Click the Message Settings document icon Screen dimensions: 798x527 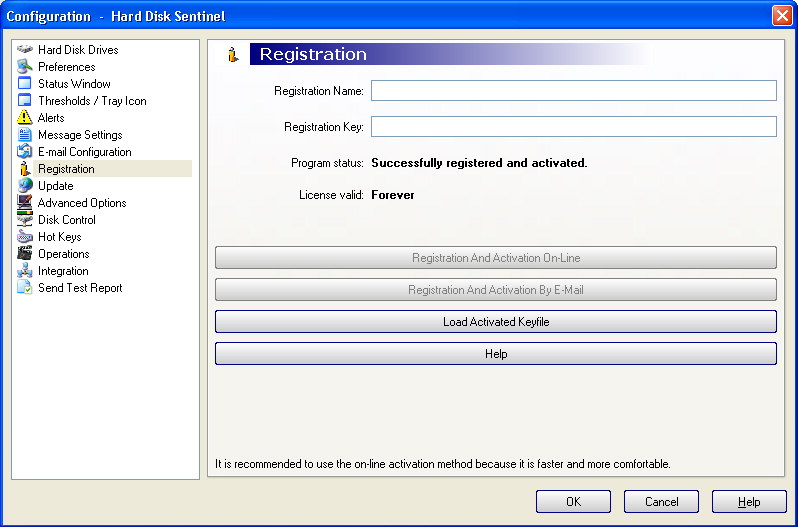click(x=24, y=134)
